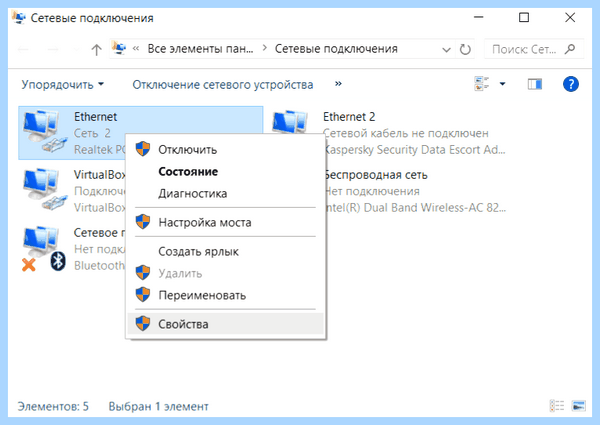Choose Создать ярлык in the context menu

pos(226,251)
